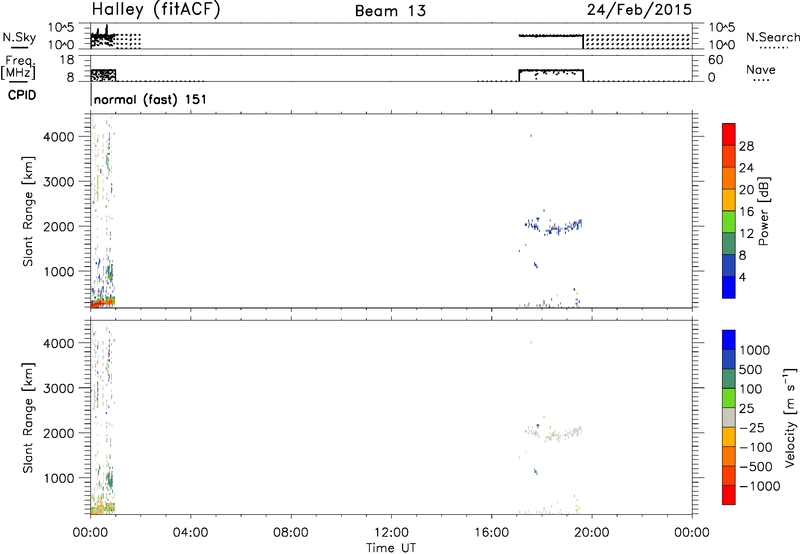Click the red bottom segment of Velocity colorbar
The height and width of the screenshot is (554, 800).
coord(729,495)
